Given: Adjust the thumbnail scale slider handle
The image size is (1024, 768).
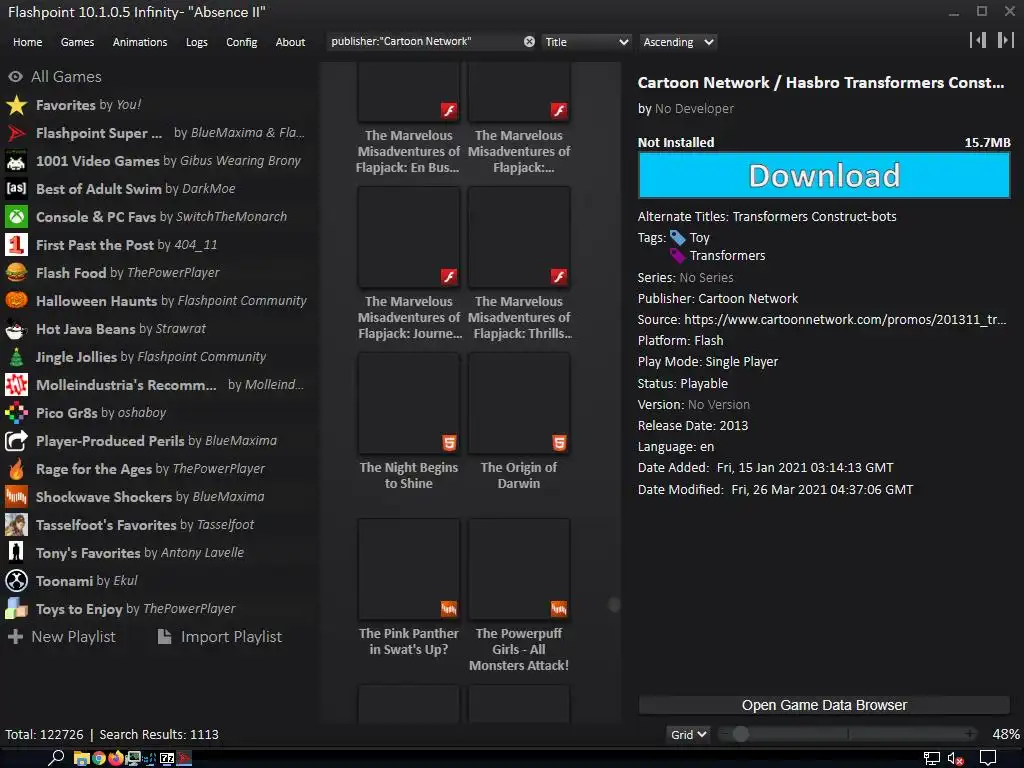Looking at the screenshot, I should pos(741,735).
